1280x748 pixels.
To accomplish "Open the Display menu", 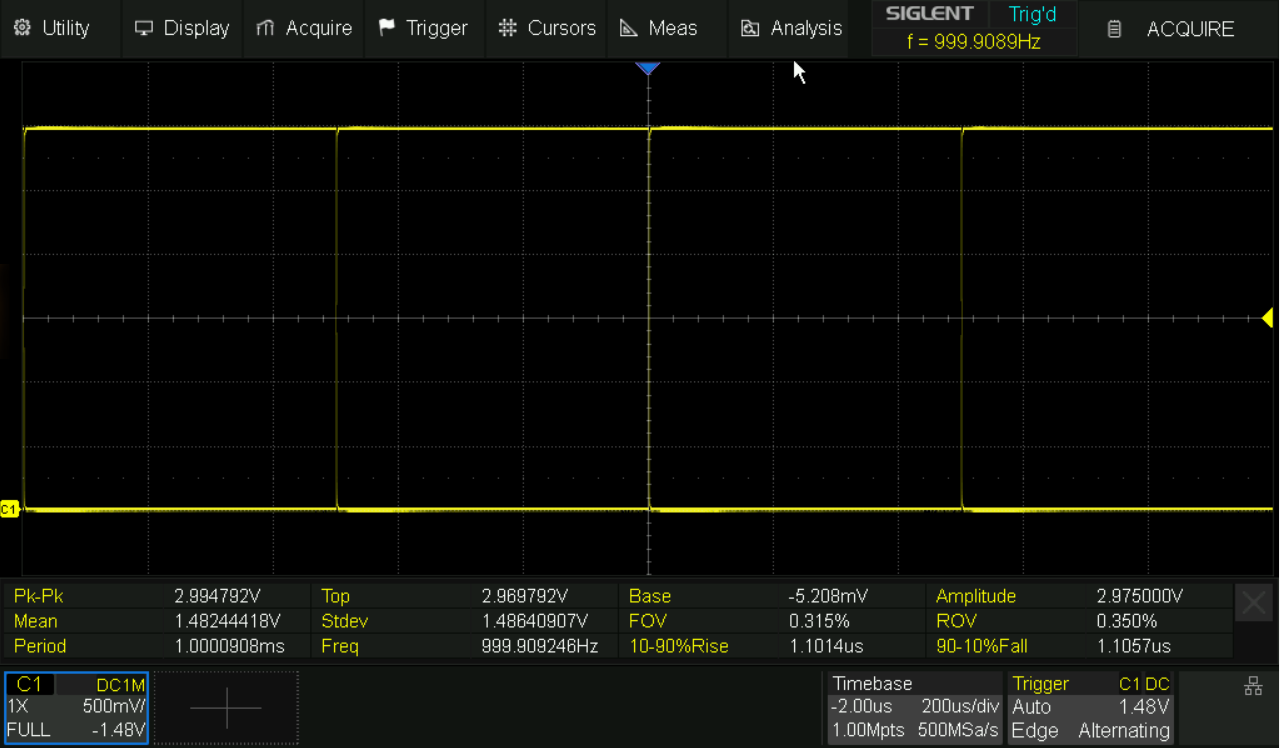I will click(181, 28).
